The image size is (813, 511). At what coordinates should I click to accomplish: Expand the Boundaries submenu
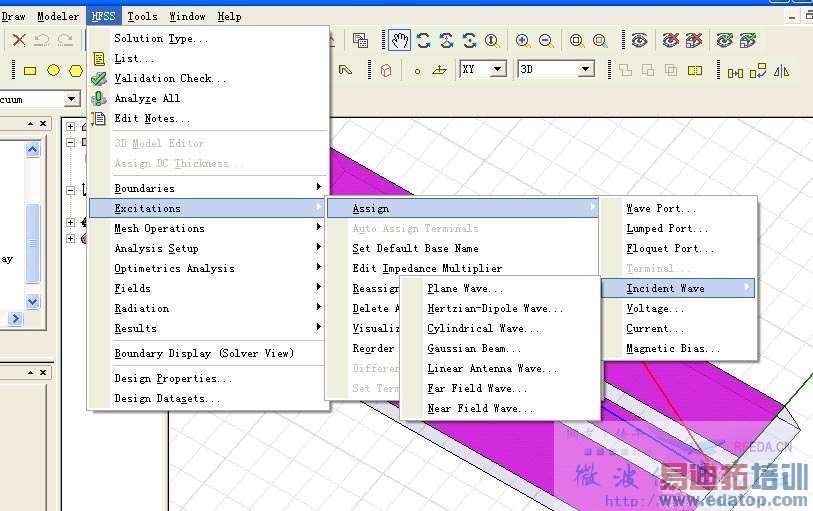[x=209, y=188]
